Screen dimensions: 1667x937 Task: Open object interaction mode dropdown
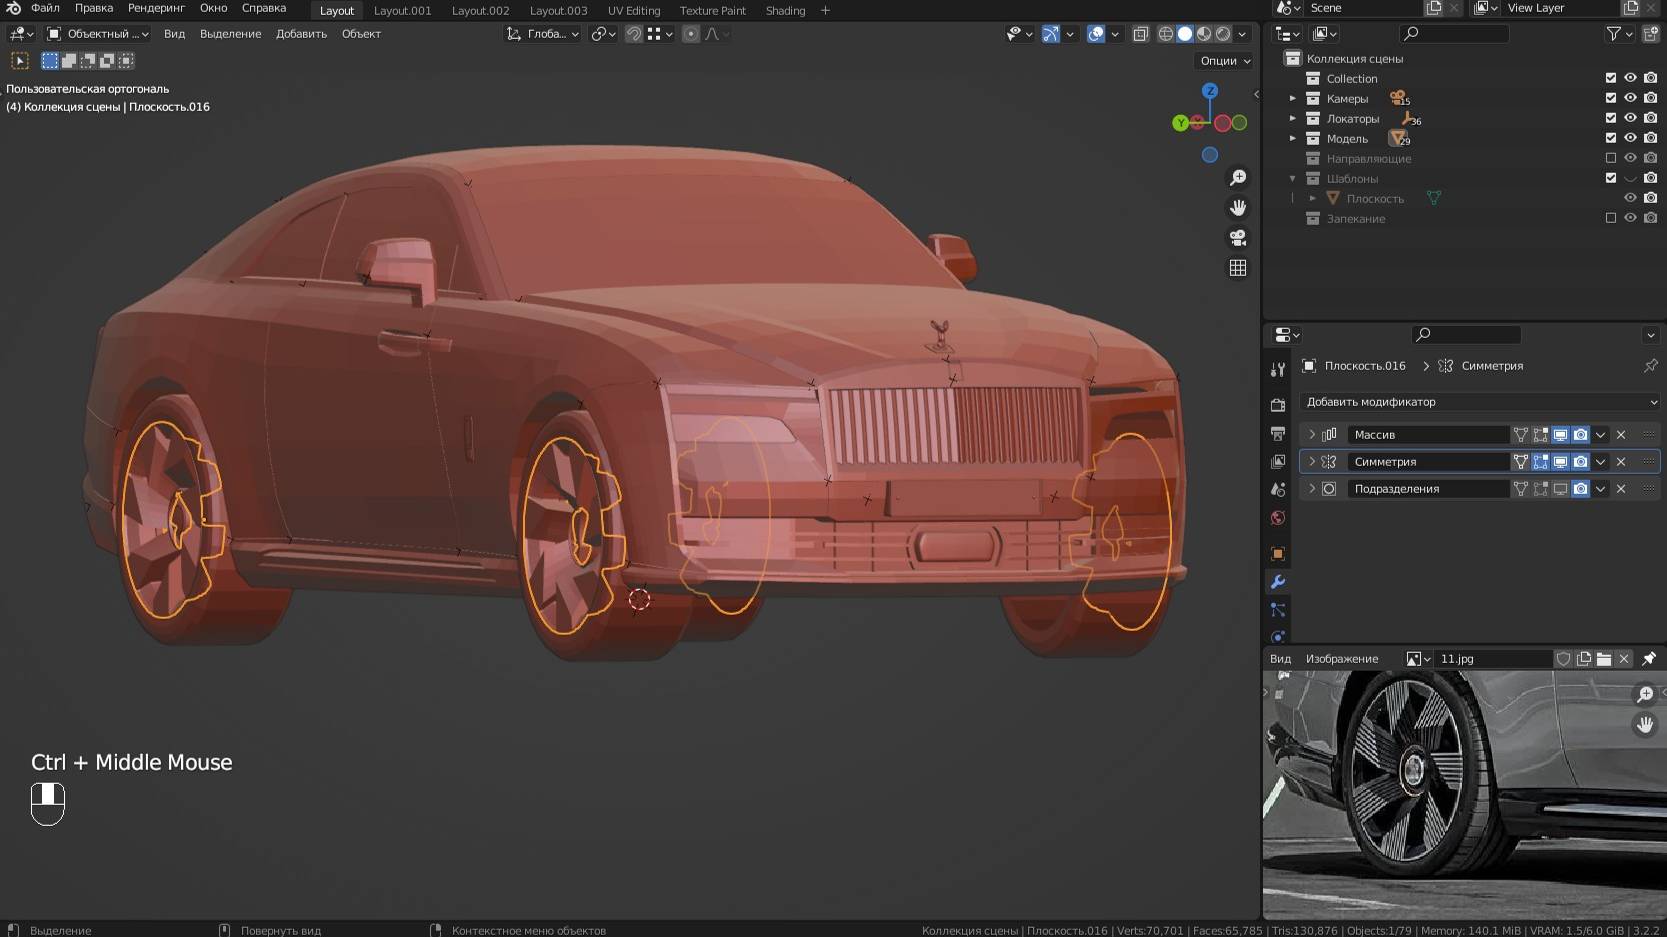(98, 33)
